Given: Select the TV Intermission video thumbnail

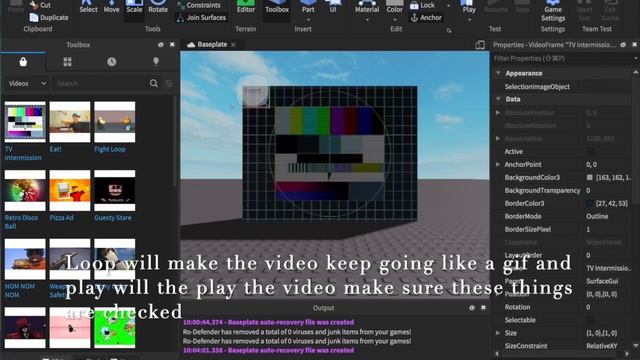Looking at the screenshot, I should pos(25,122).
